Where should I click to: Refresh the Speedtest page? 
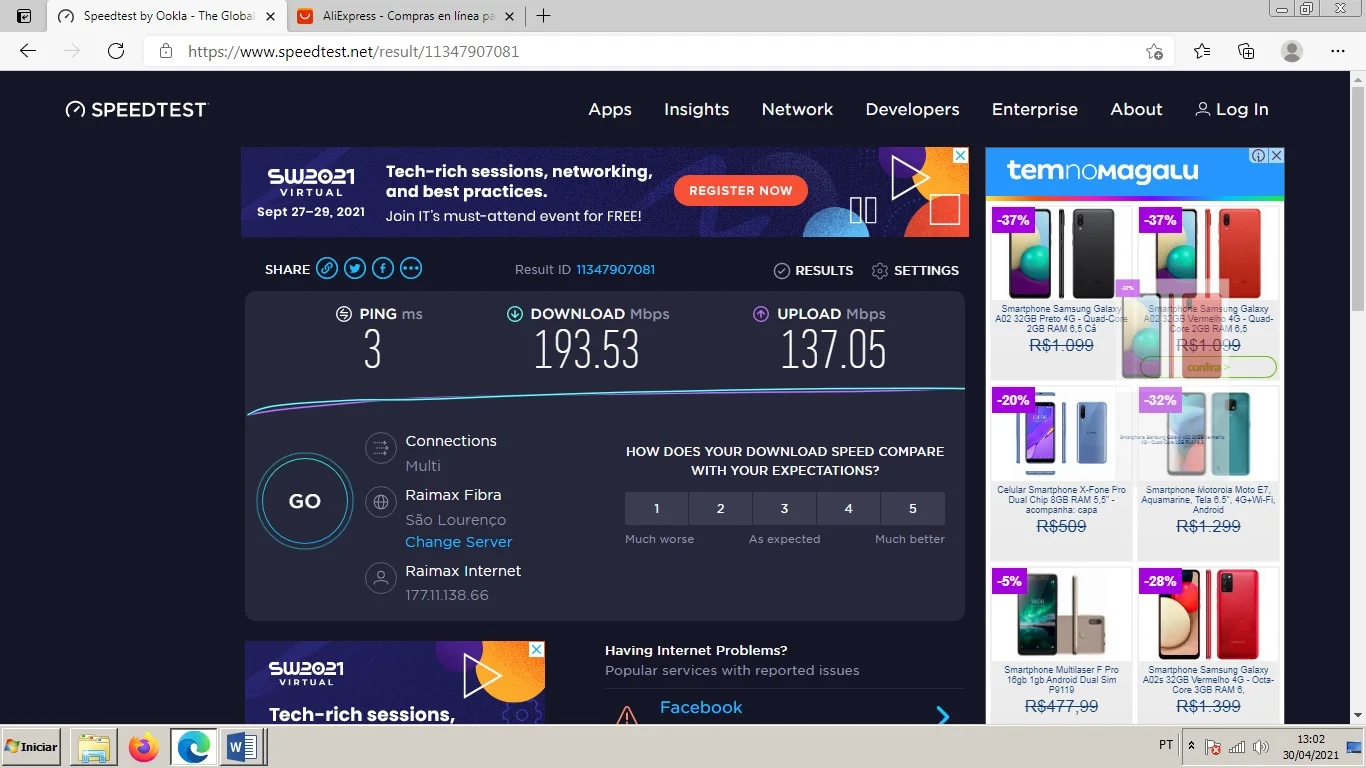[x=116, y=51]
